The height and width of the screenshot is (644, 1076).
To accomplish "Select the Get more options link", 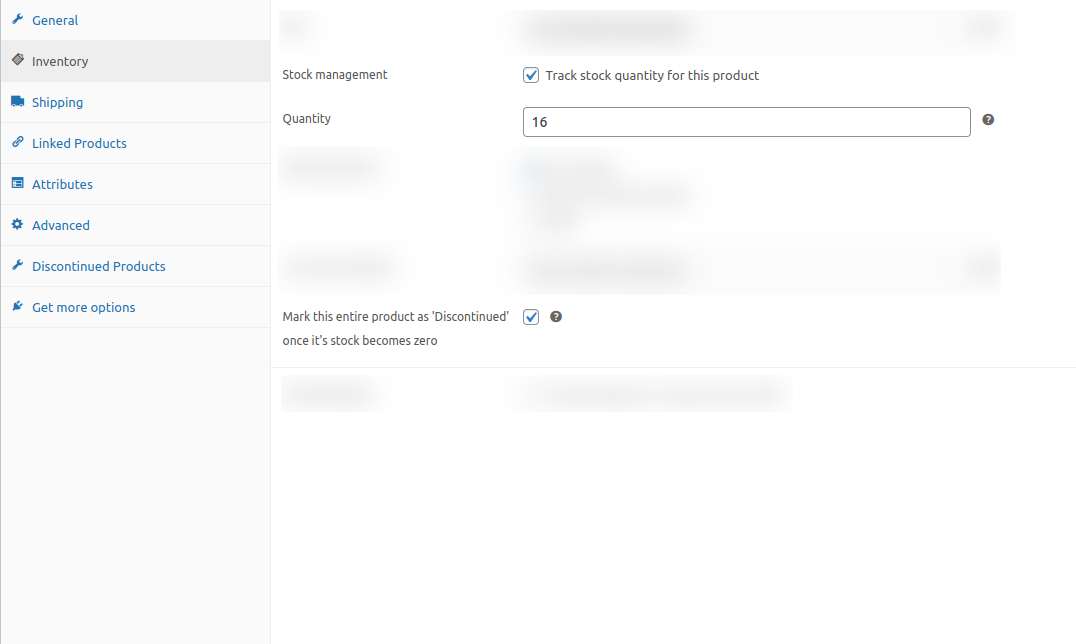I will pos(83,307).
